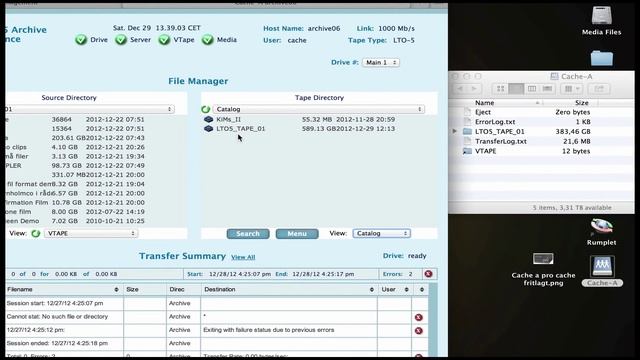Sort Finder list by Size column

(x=582, y=103)
